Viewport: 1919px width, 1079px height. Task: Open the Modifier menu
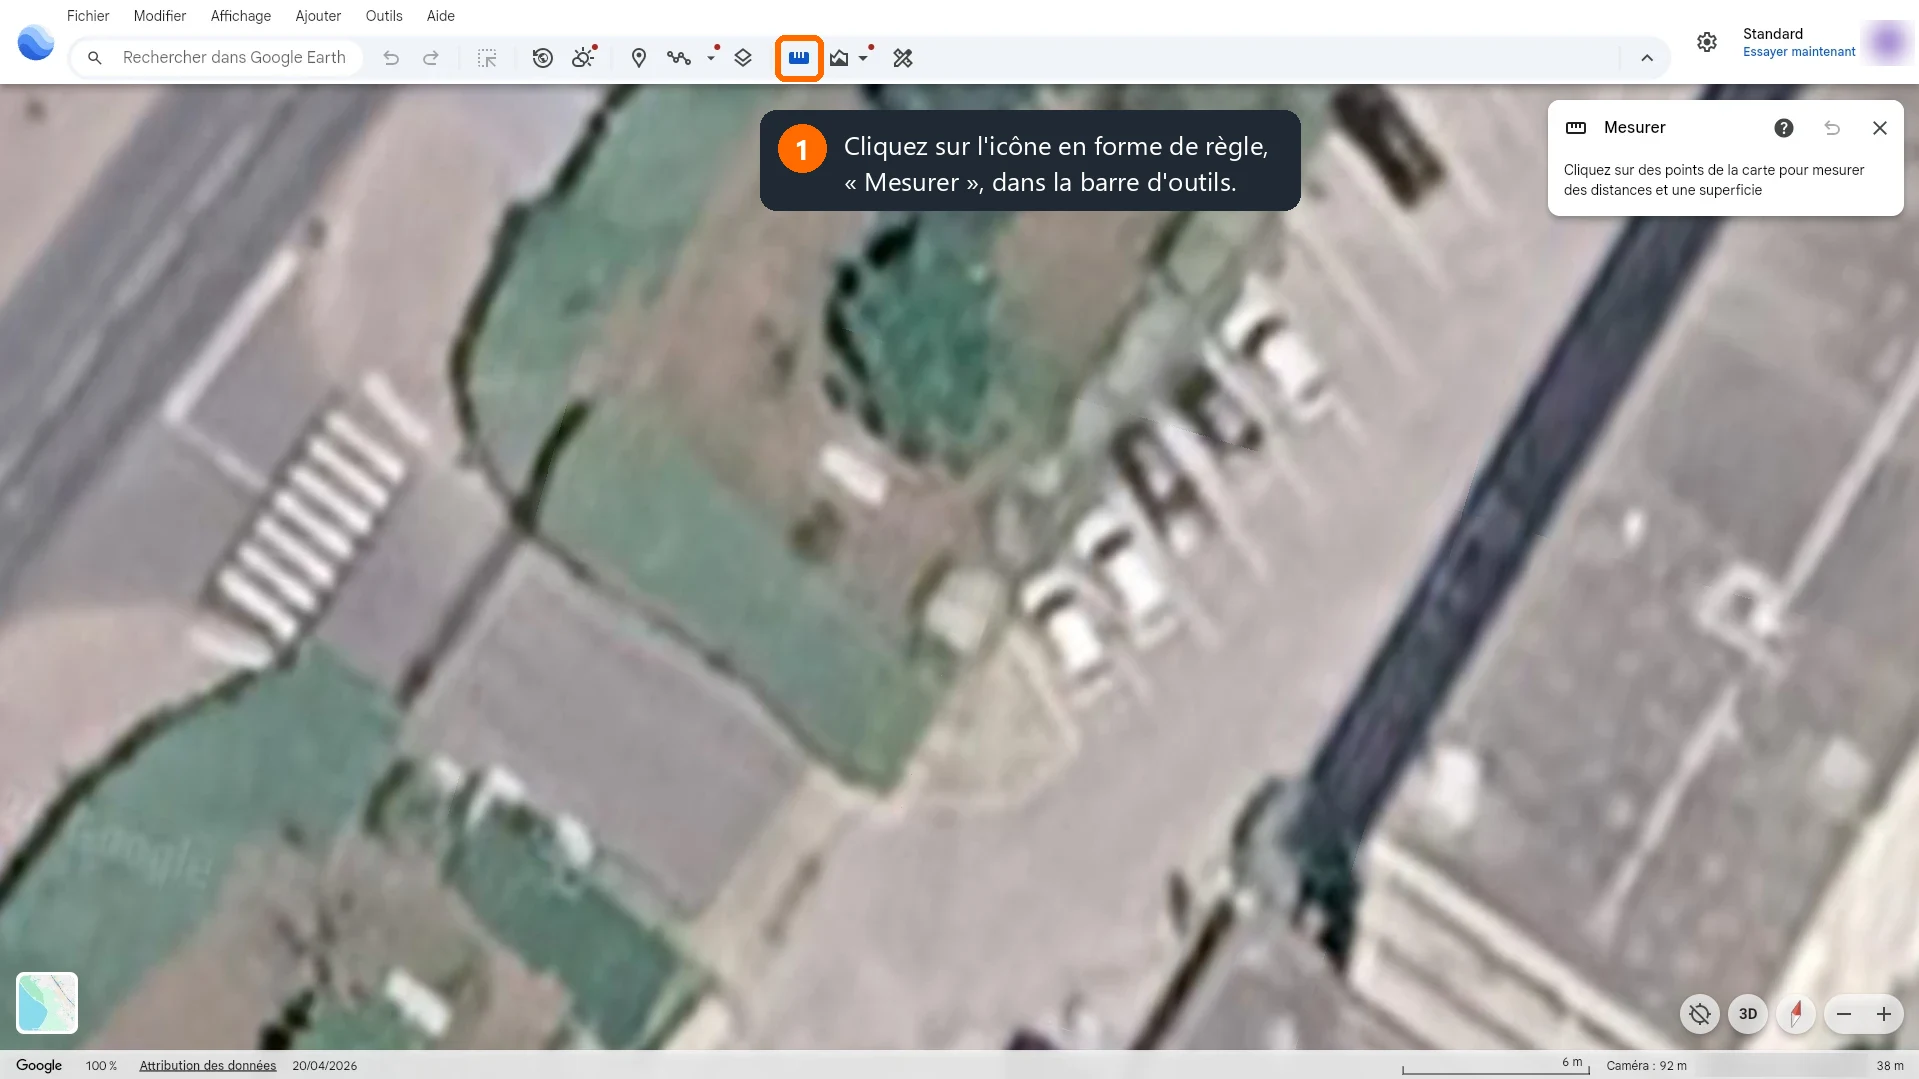(160, 16)
